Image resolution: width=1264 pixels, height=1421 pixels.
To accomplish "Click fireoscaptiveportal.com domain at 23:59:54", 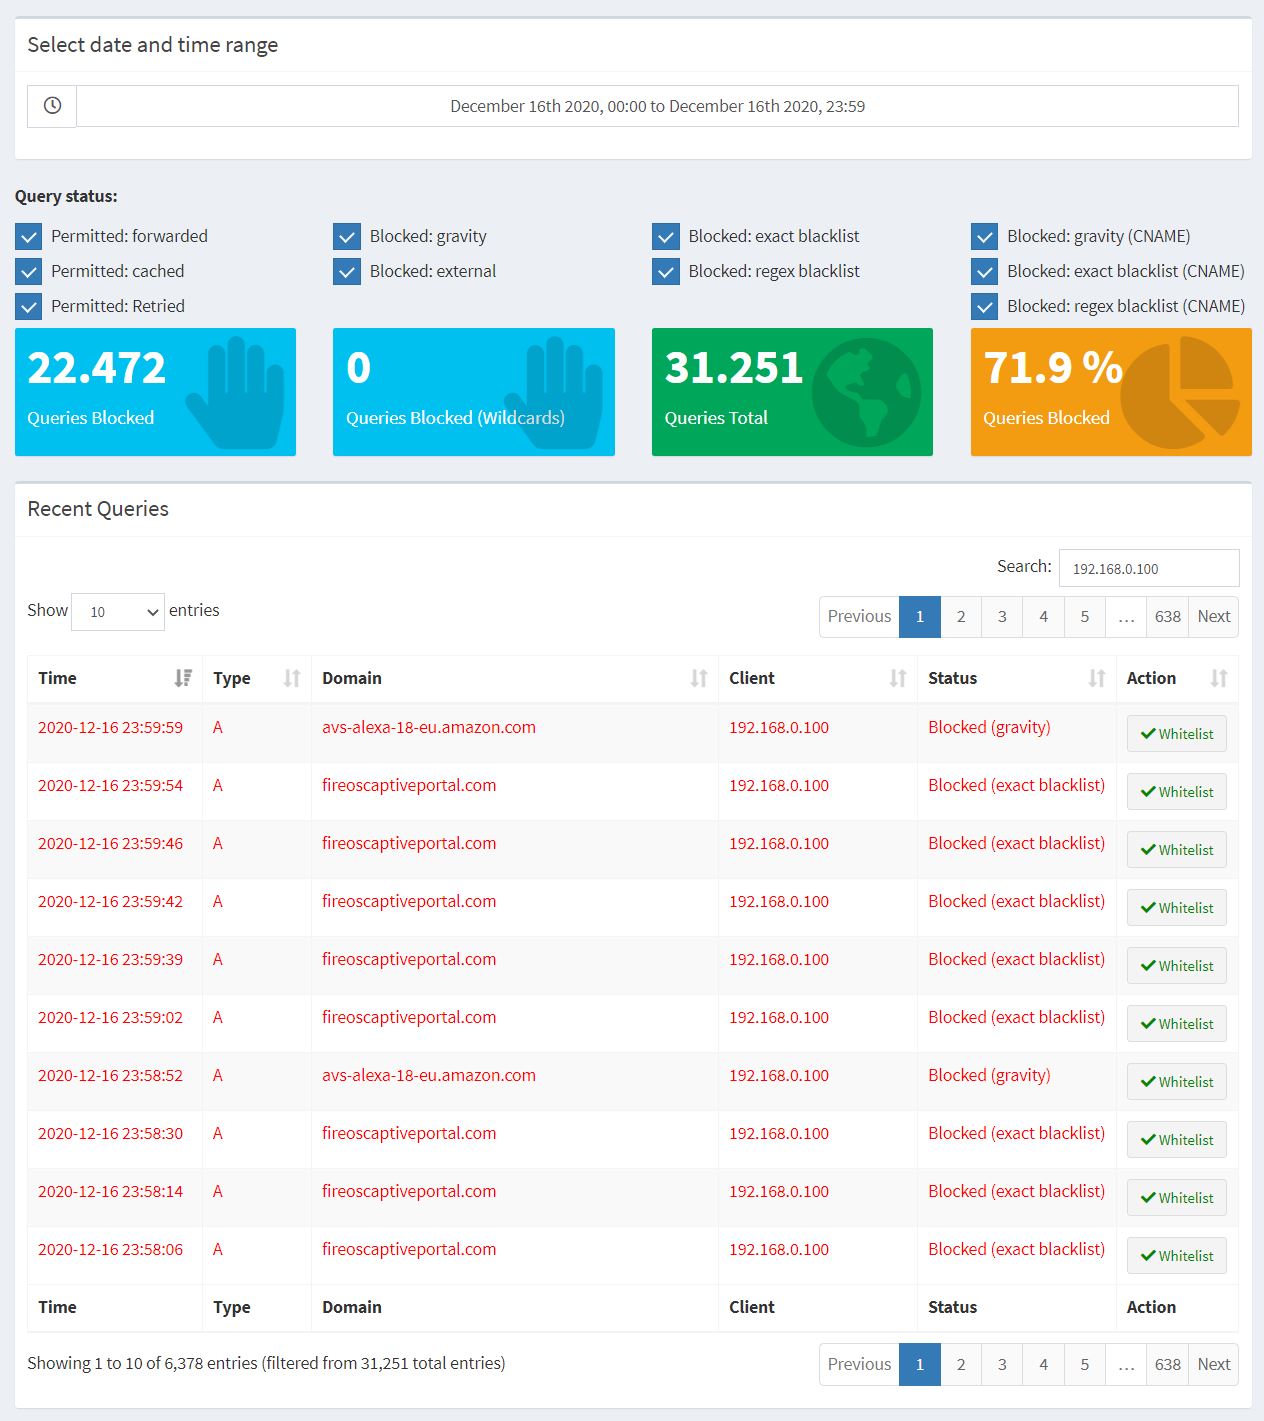I will tap(409, 786).
